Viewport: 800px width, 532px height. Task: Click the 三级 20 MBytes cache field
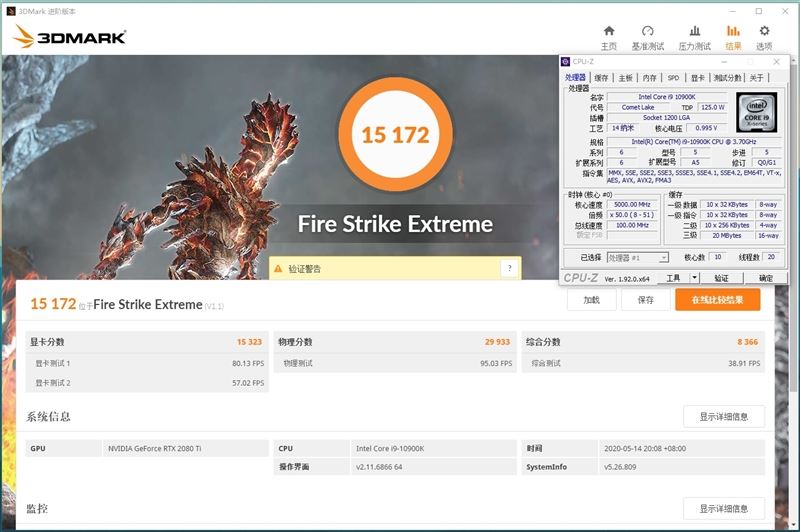point(727,235)
